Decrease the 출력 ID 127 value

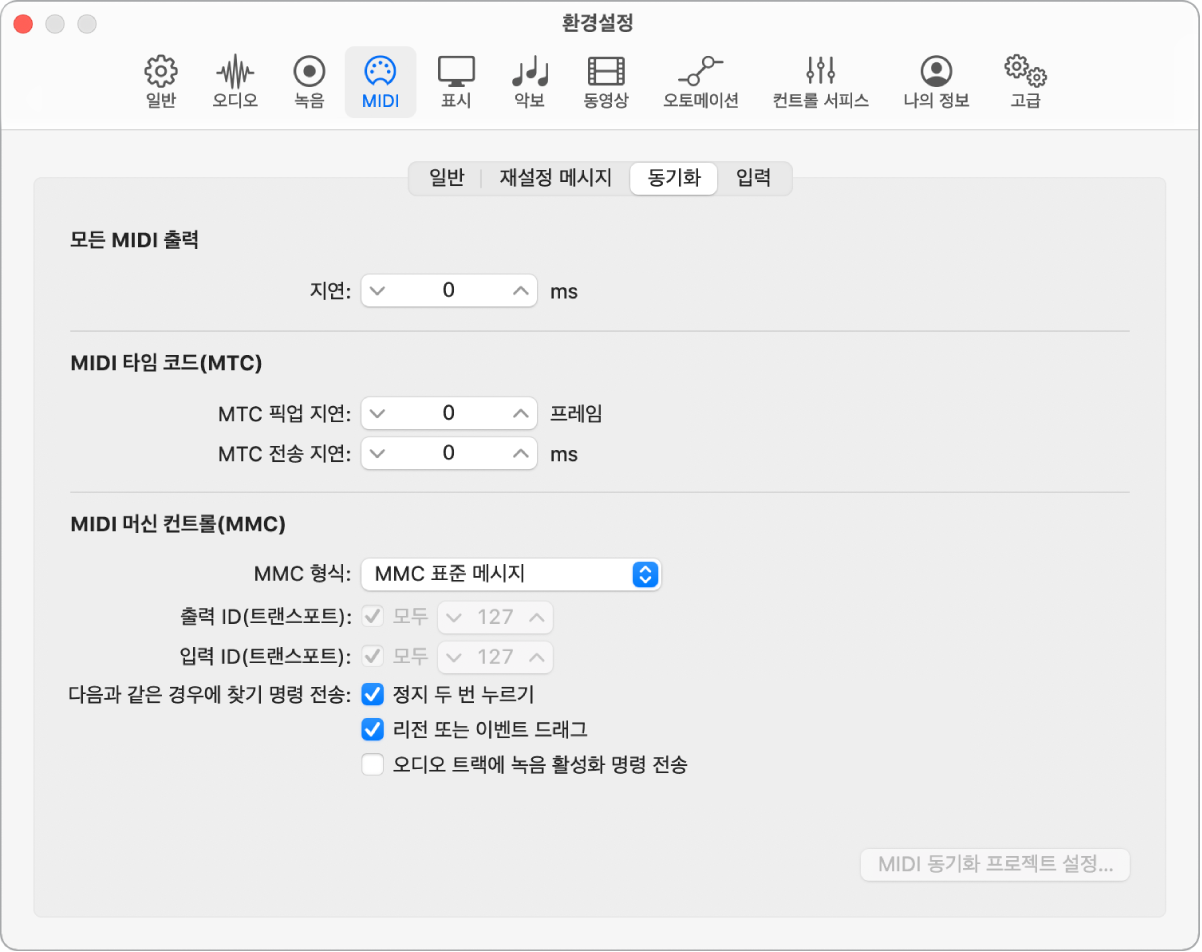coord(455,617)
